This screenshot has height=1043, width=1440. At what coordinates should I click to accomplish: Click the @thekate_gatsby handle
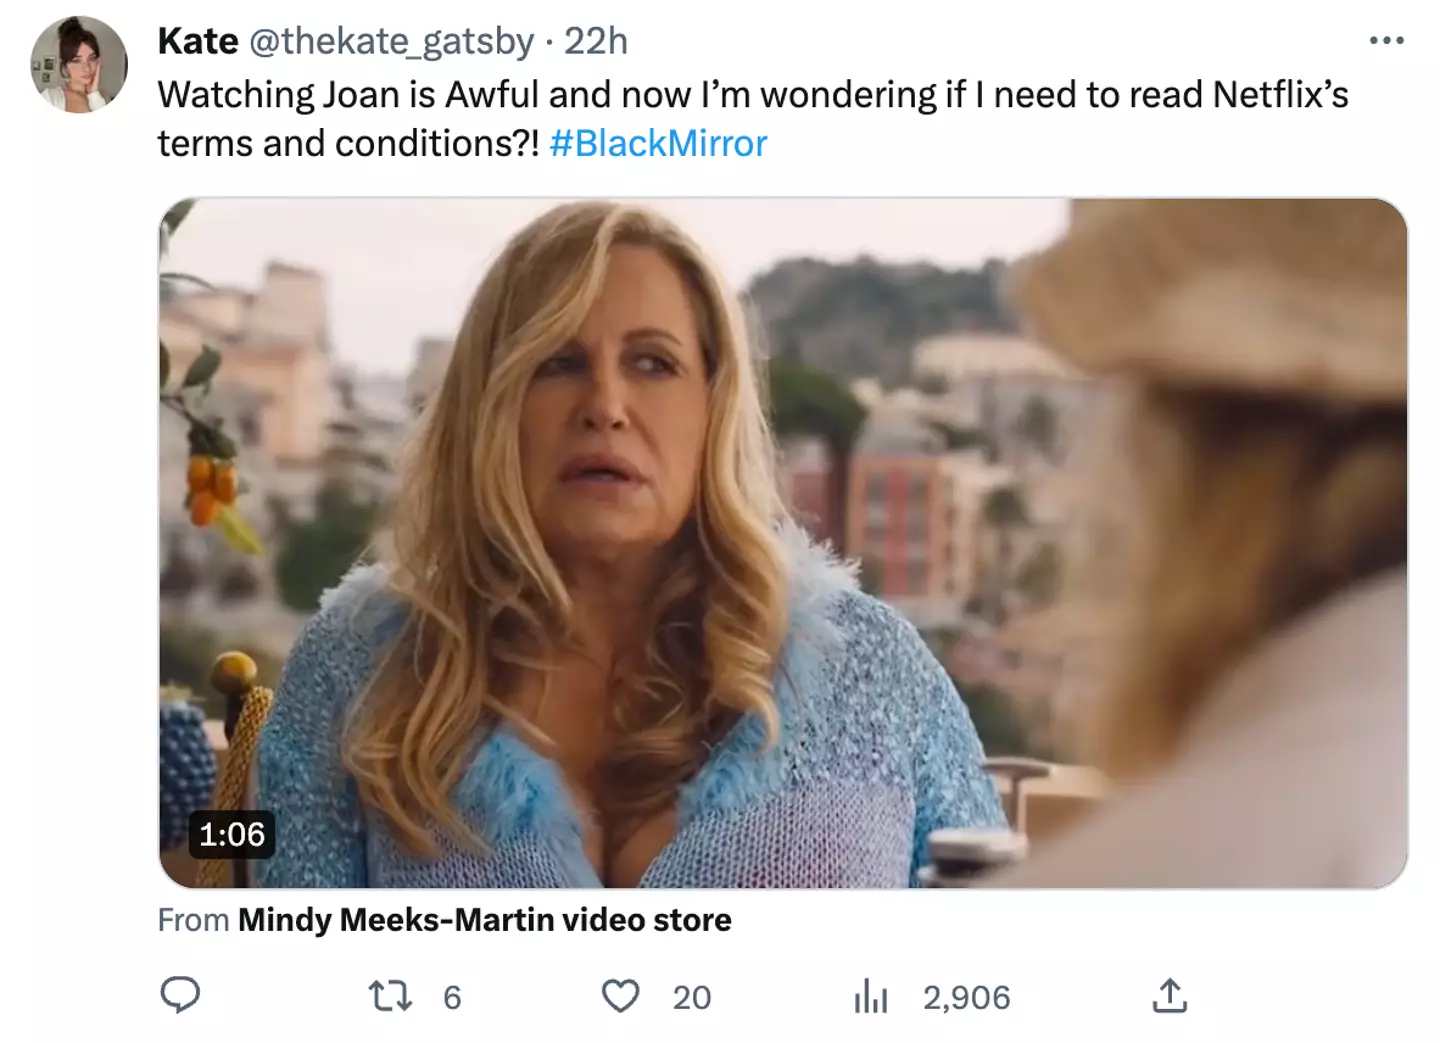[391, 41]
